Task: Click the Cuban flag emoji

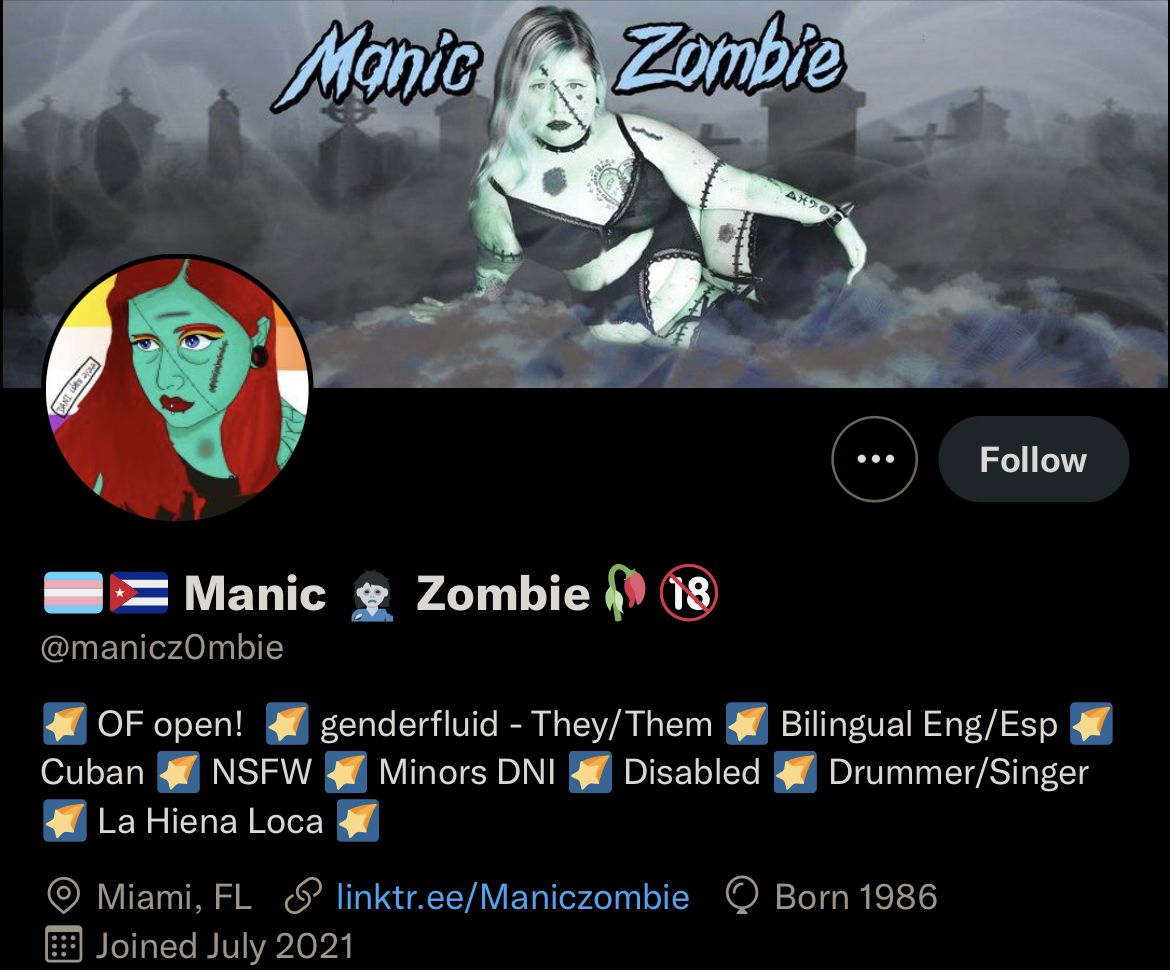Action: click(x=139, y=592)
